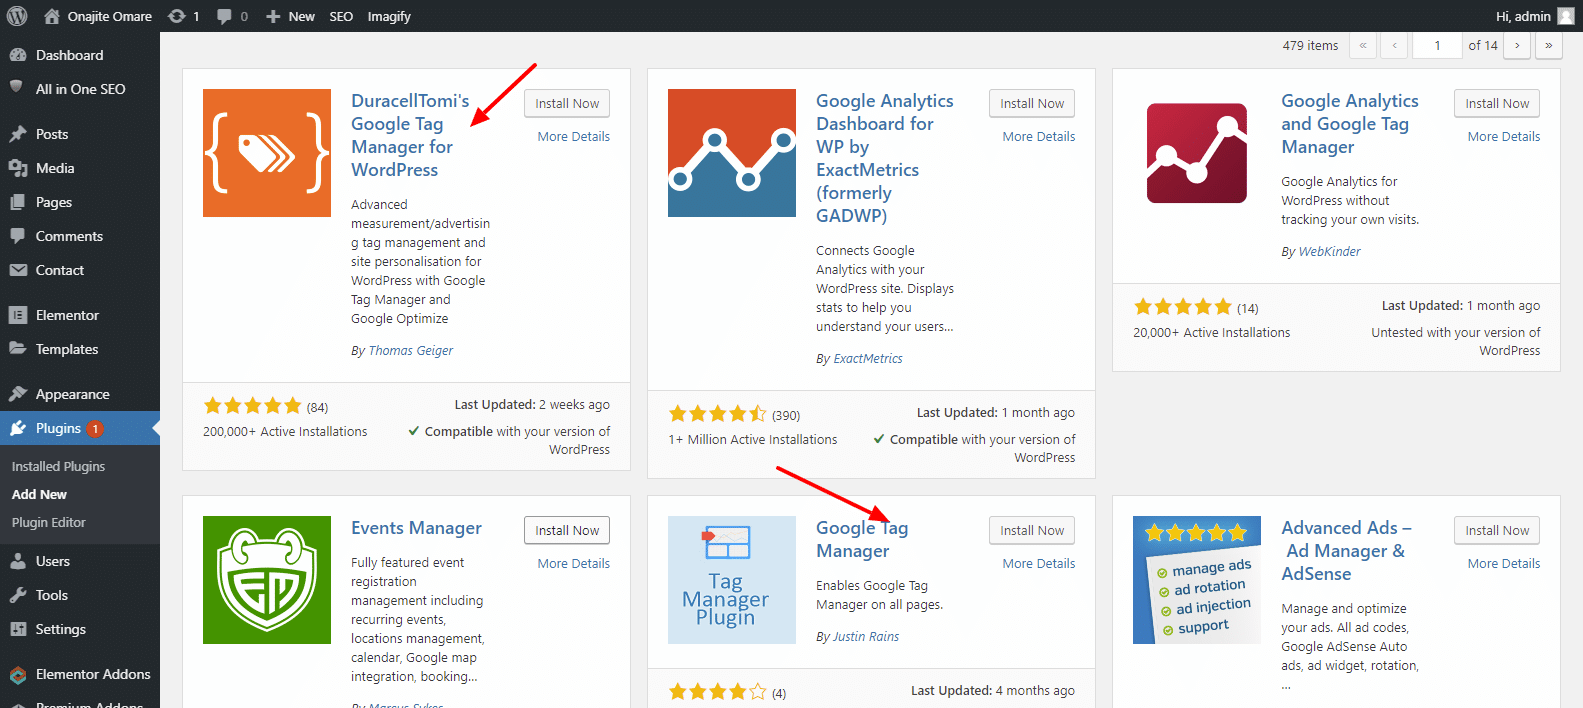Viewport: 1583px width, 708px height.
Task: Open the Hi, admin account menu
Action: (x=1535, y=16)
